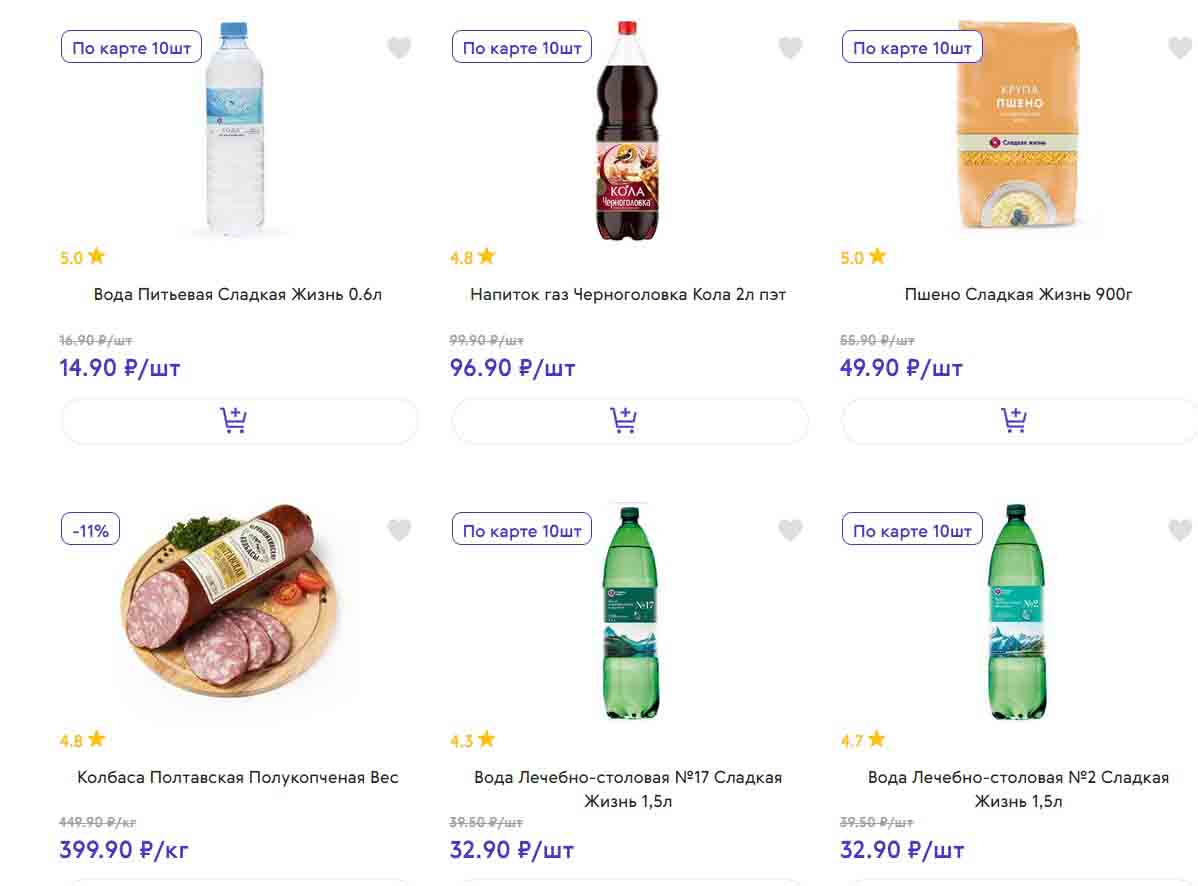
Task: Open the Пшено package product image
Action: [1016, 125]
